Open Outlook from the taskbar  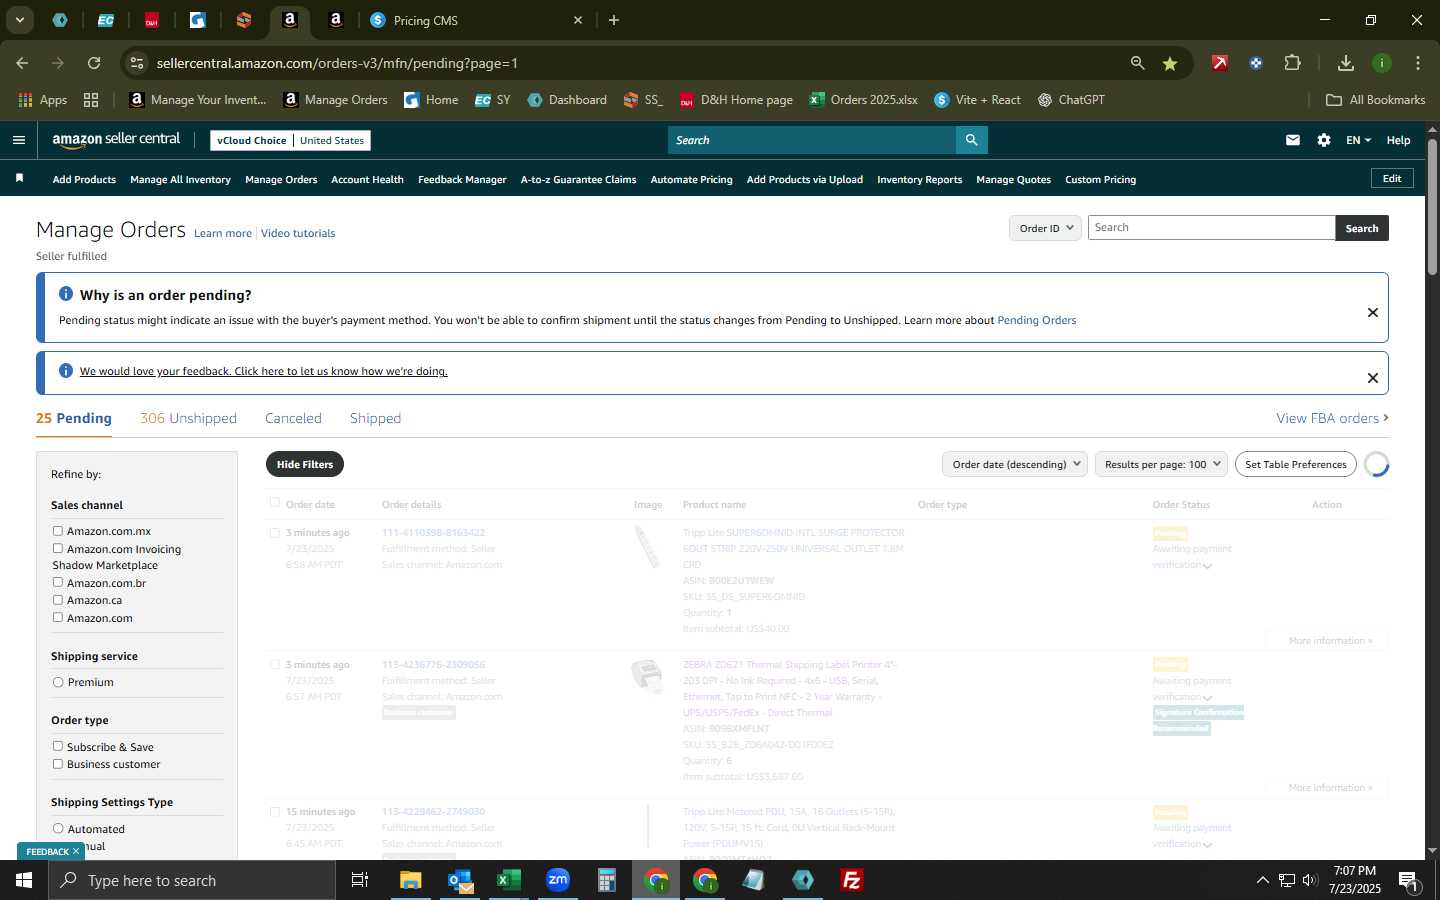pos(460,880)
